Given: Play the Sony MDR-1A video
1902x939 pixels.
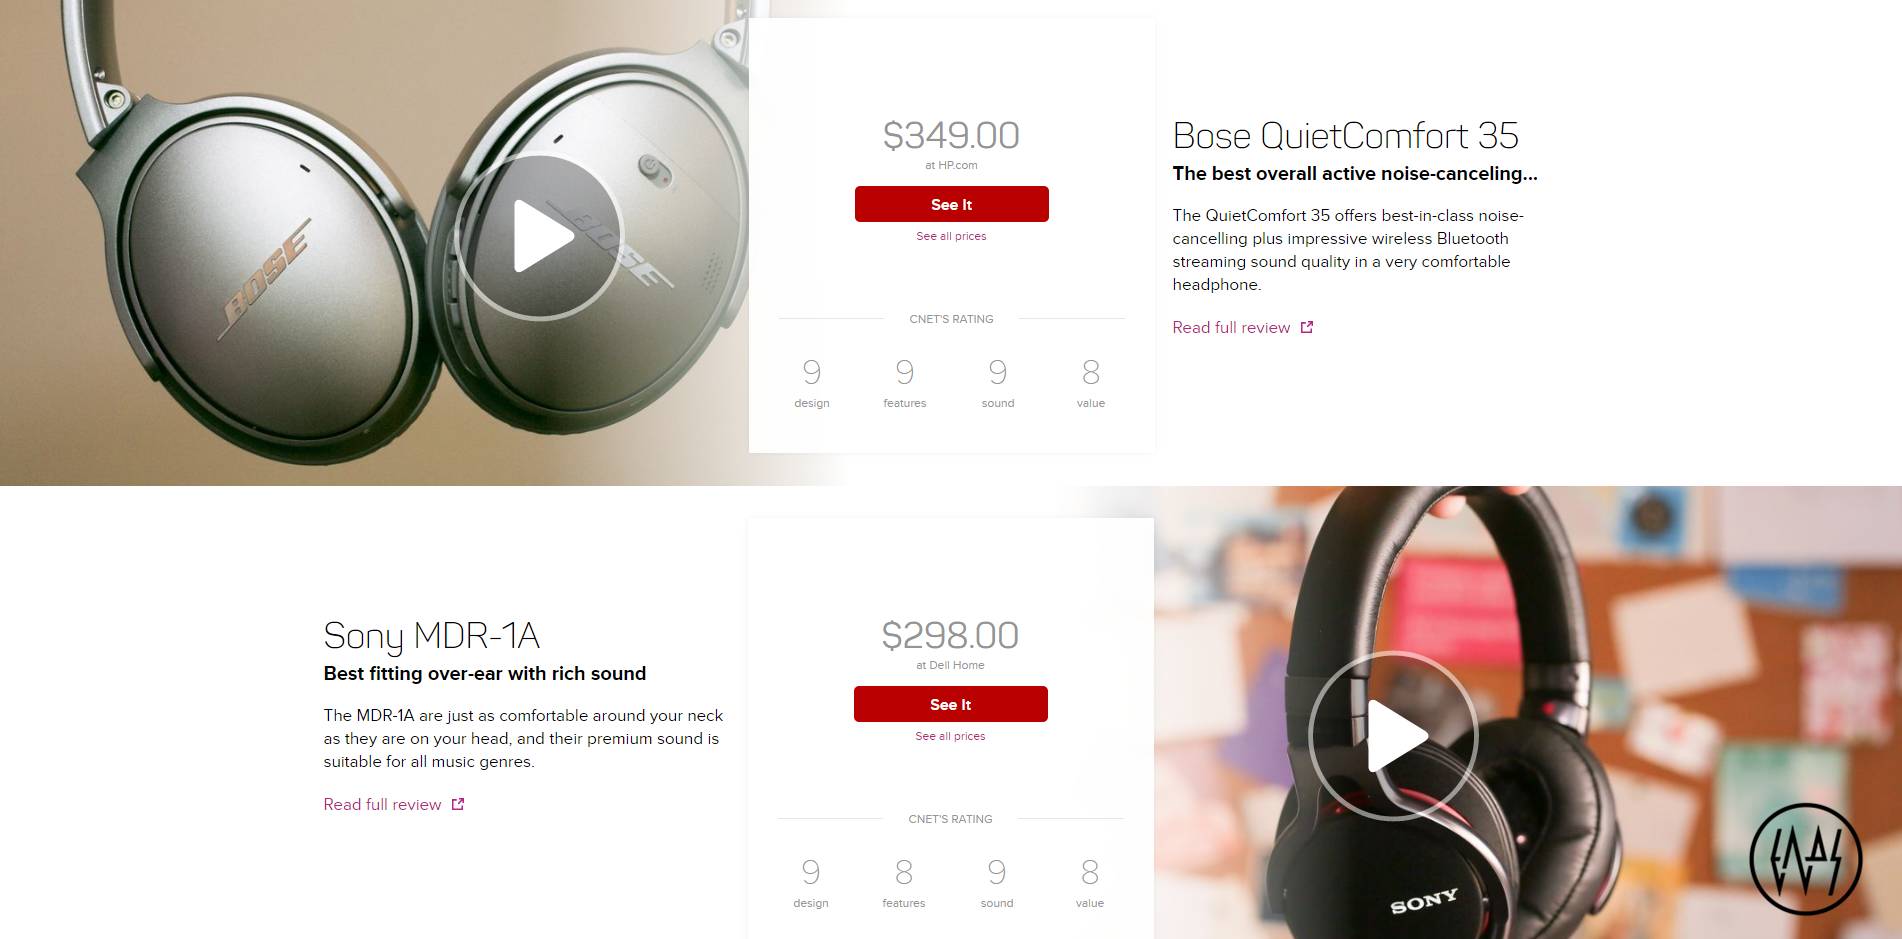Looking at the screenshot, I should coord(1393,736).
